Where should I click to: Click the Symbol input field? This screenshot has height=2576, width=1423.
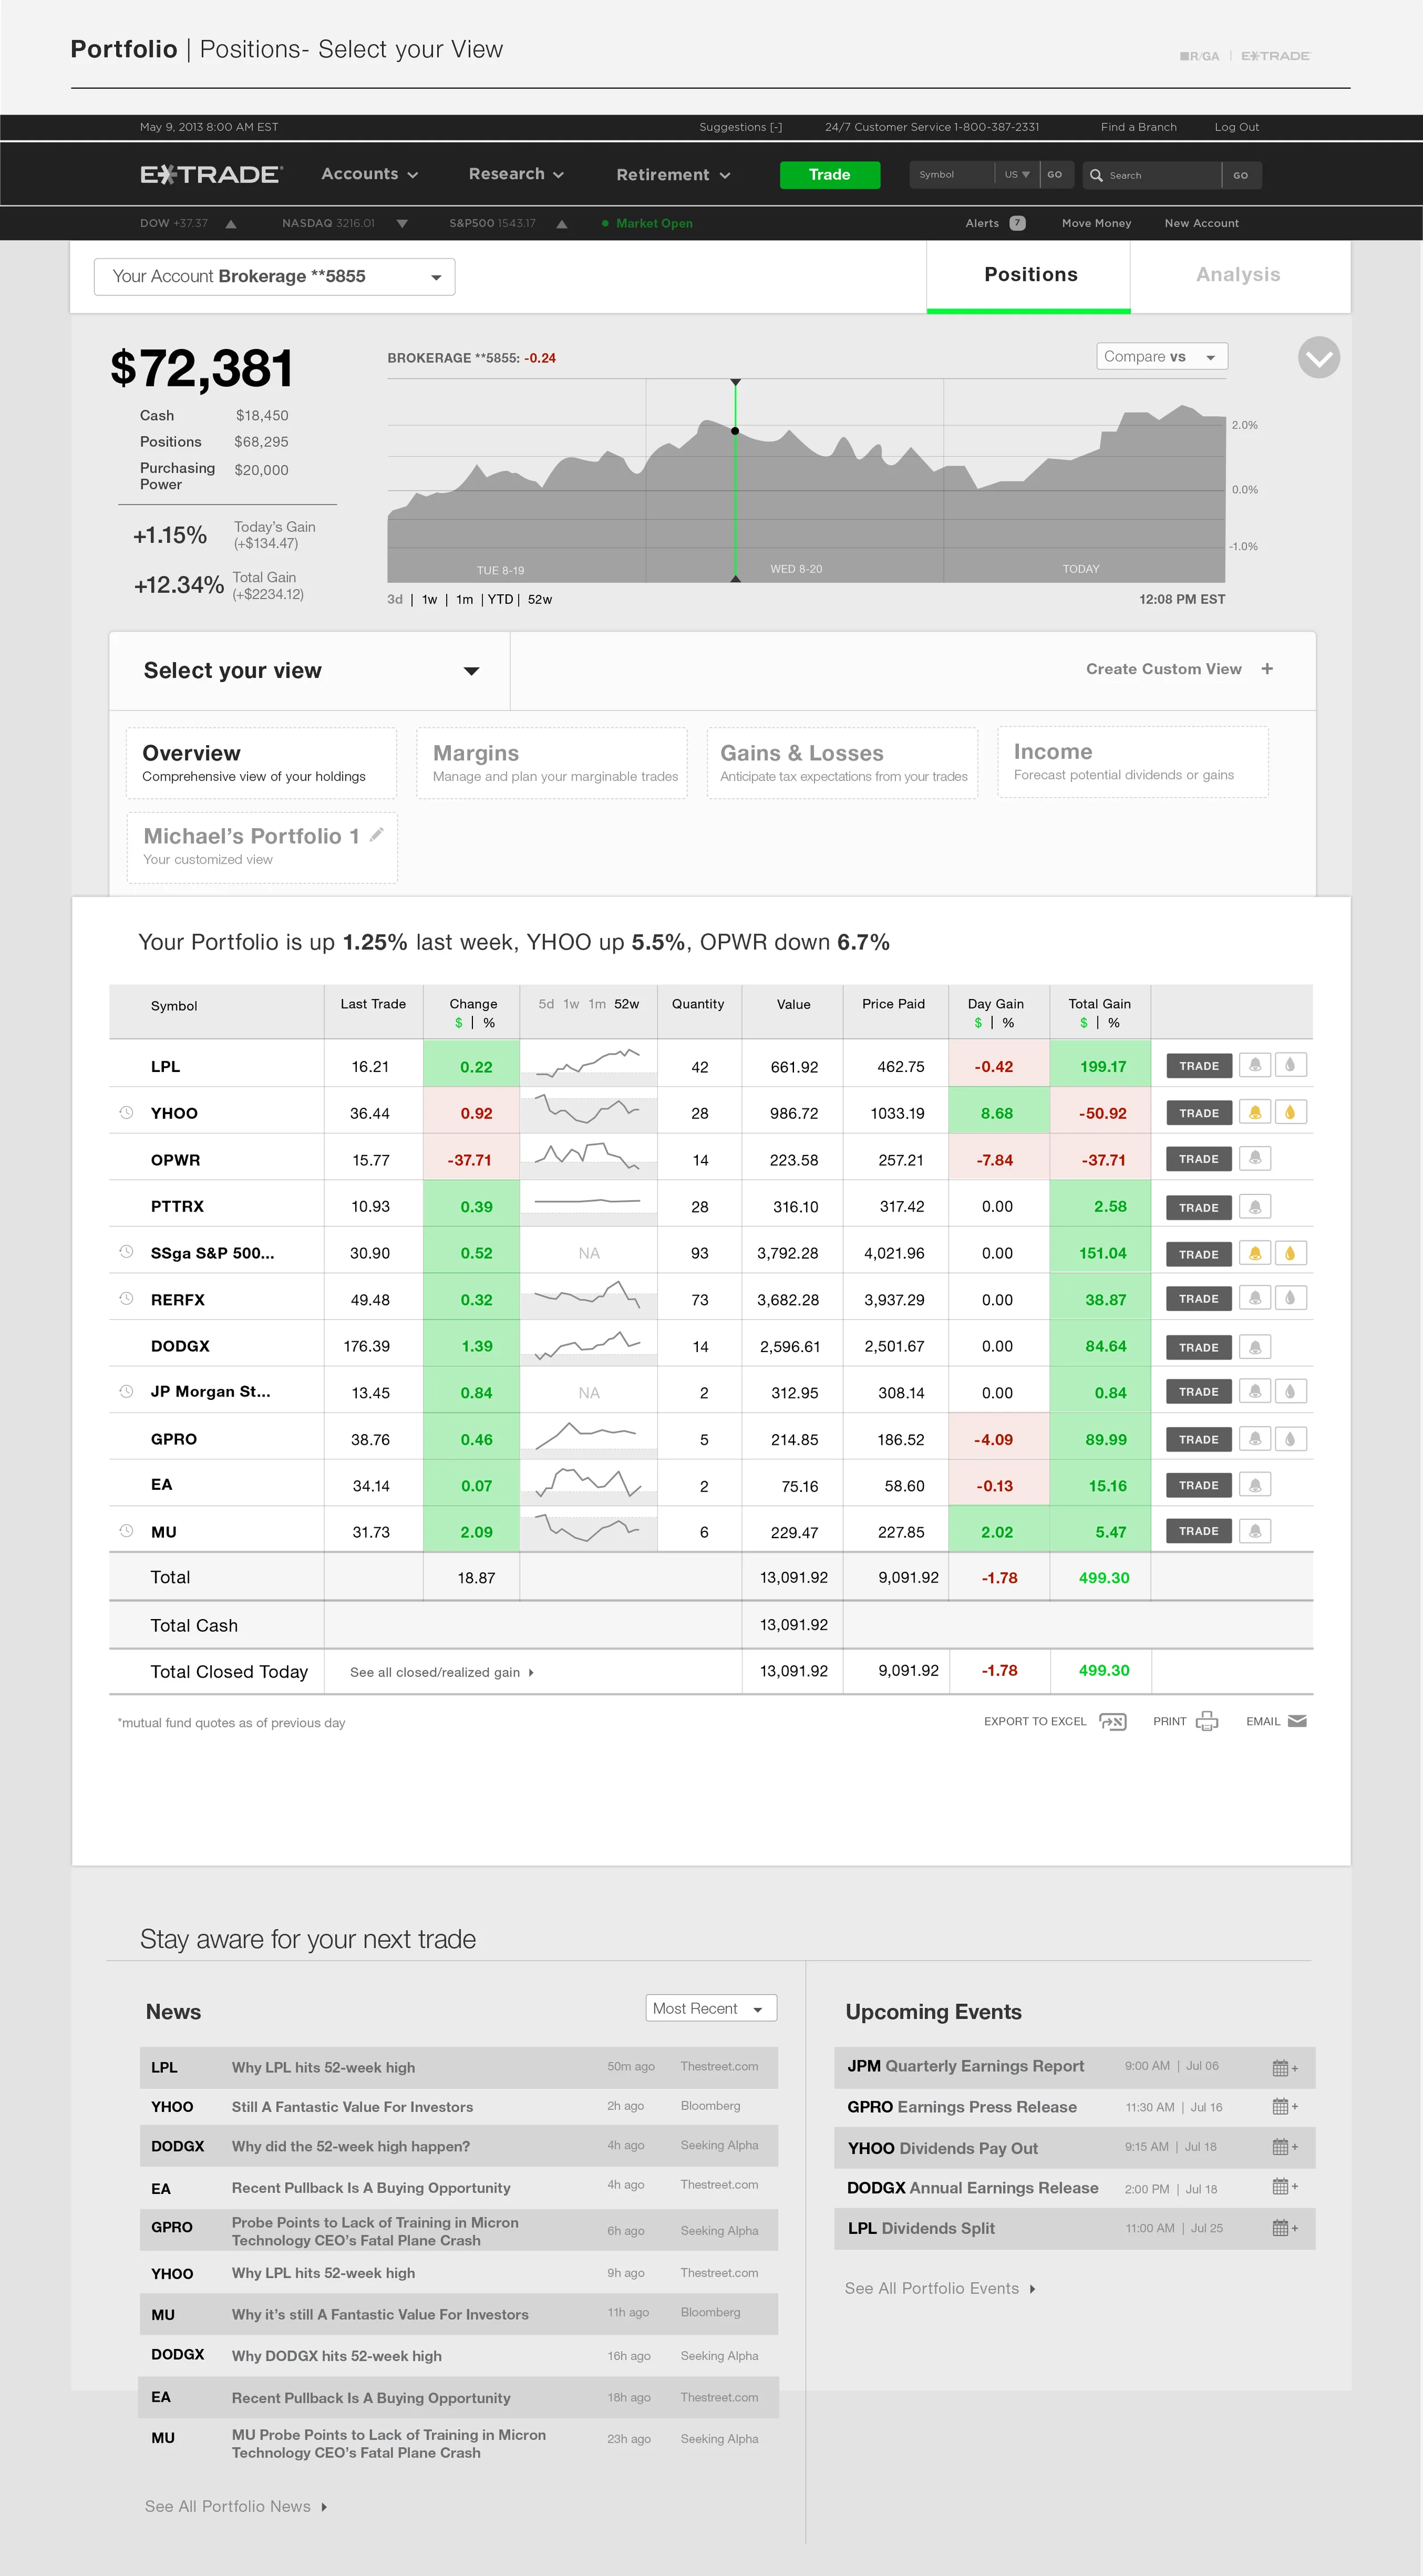pyautogui.click(x=953, y=175)
